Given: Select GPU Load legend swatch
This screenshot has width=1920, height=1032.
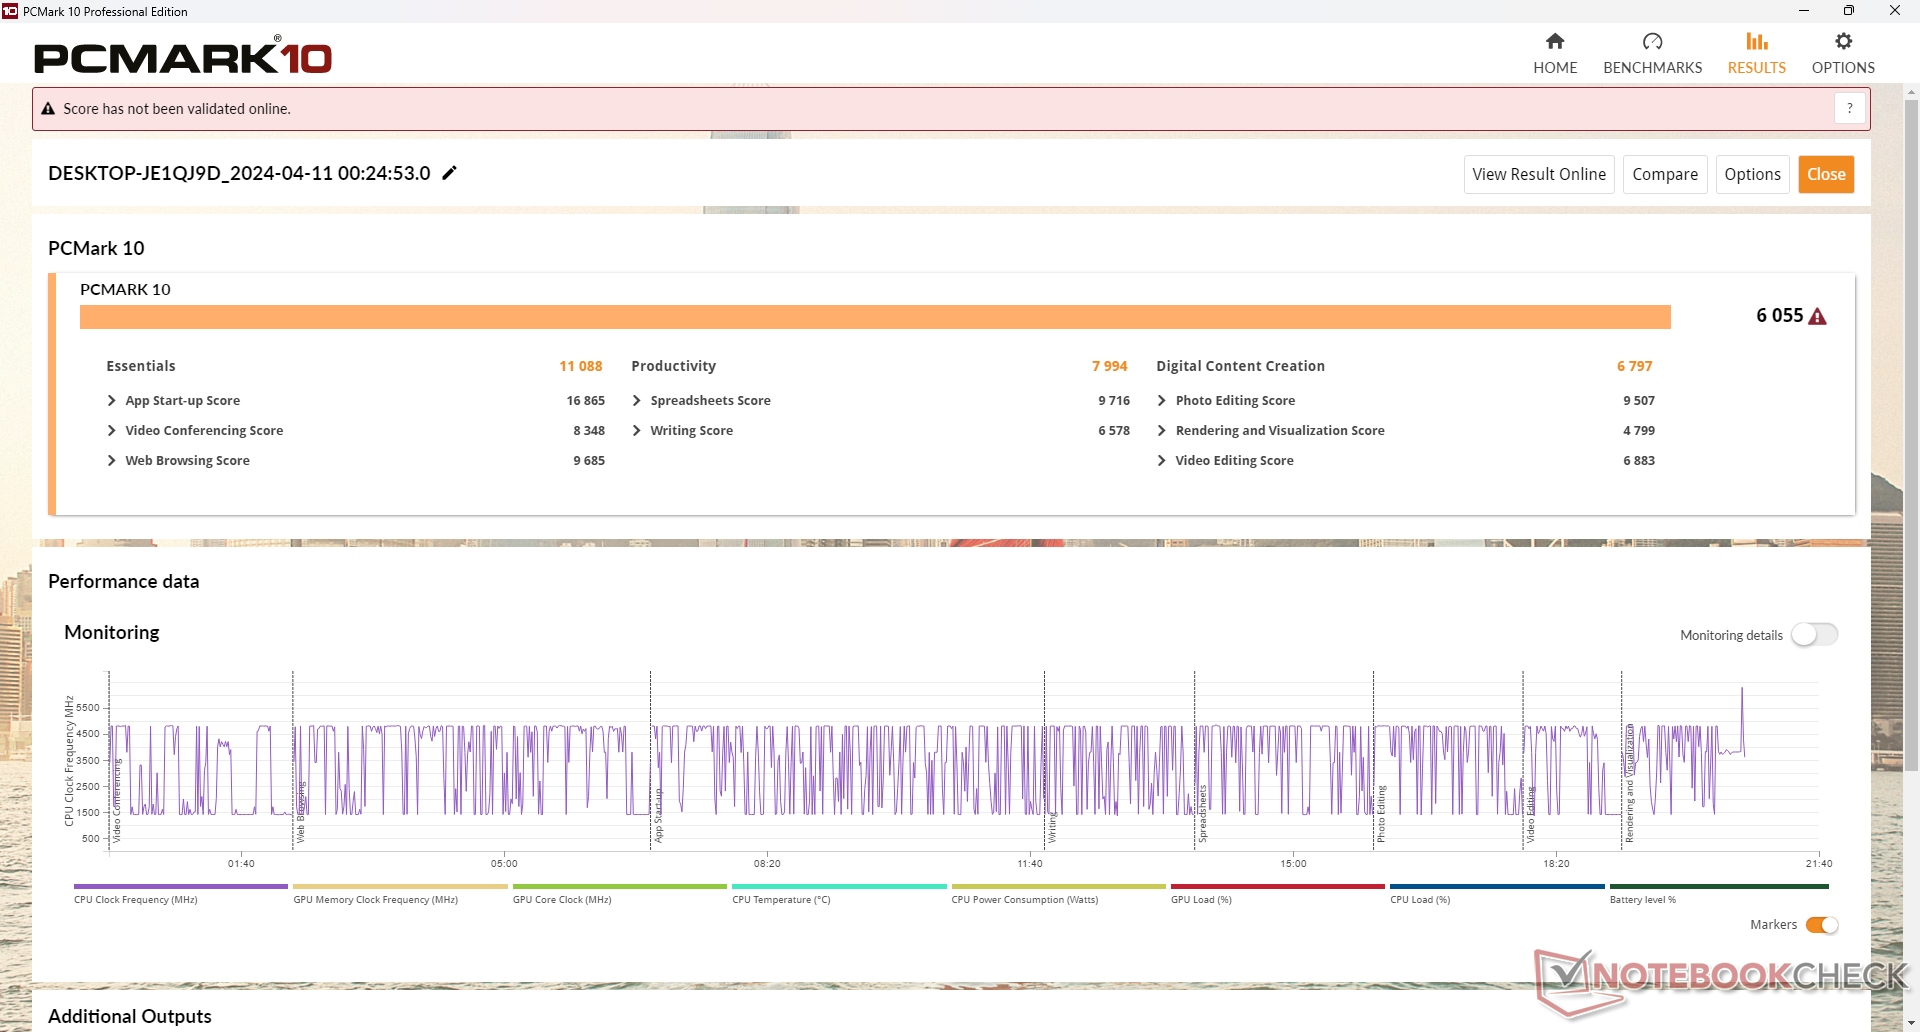Looking at the screenshot, I should click(1278, 886).
